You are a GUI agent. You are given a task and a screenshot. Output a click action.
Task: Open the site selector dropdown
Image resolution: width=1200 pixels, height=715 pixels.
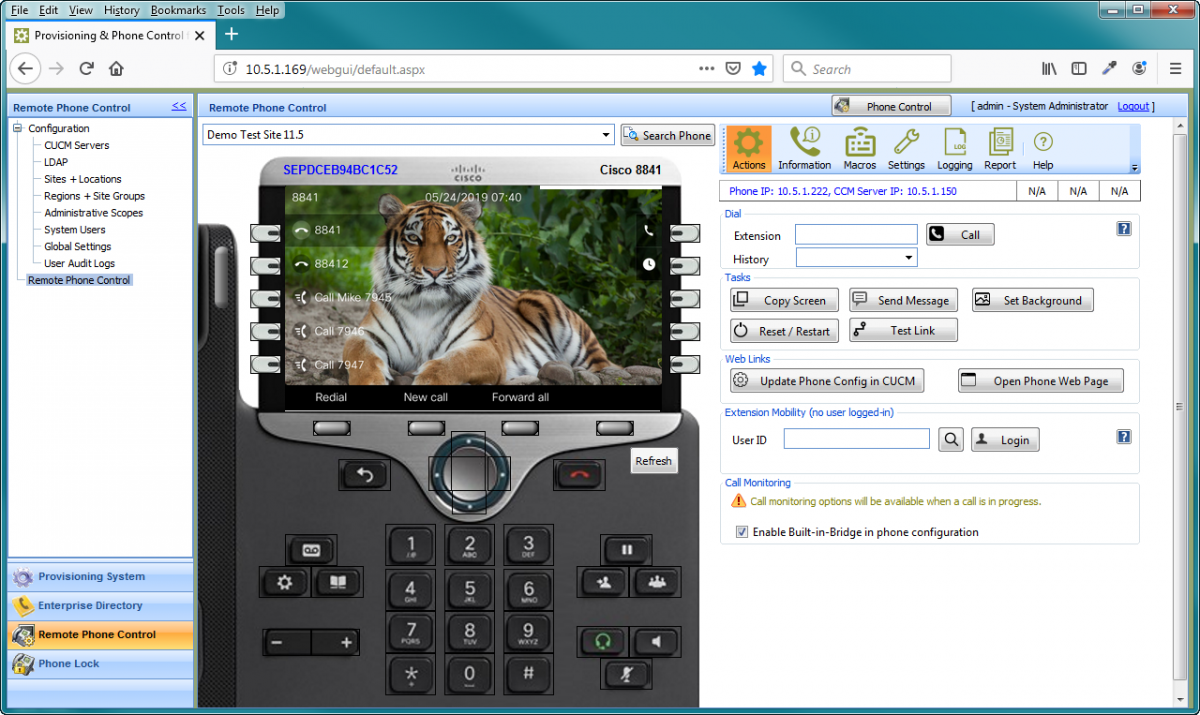point(606,134)
